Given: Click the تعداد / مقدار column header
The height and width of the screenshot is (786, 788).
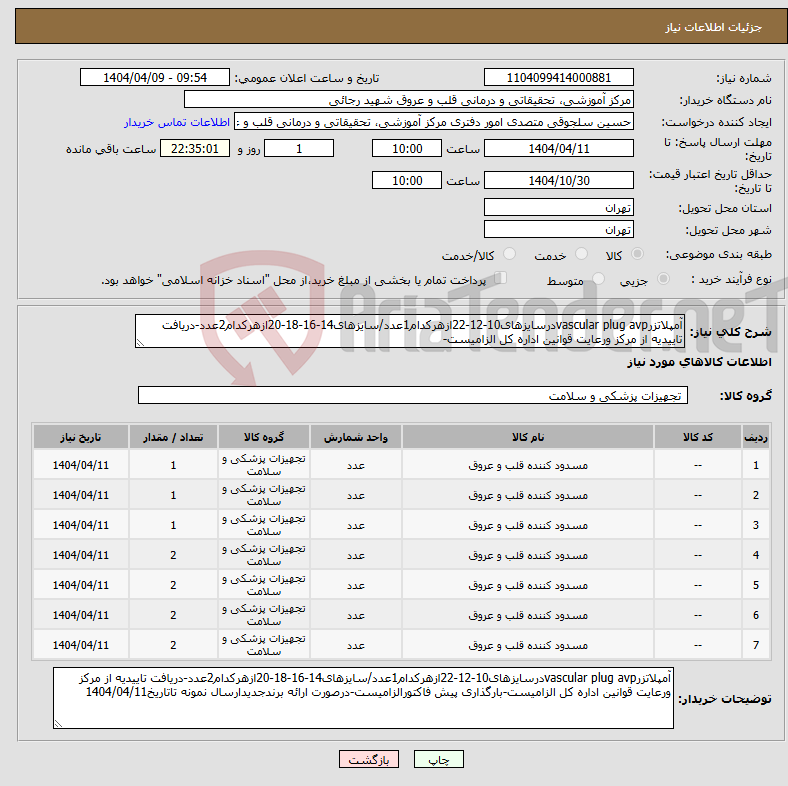Looking at the screenshot, I should coord(173,437).
